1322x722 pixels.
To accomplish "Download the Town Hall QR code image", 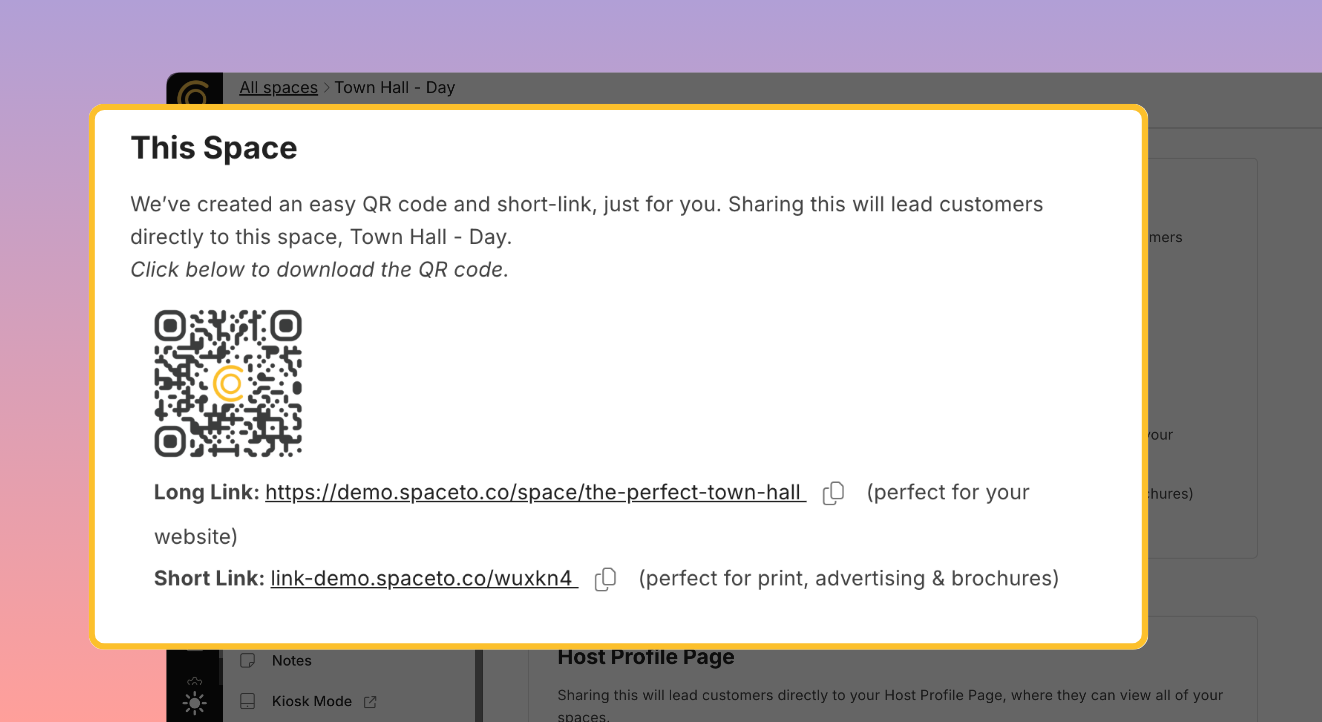I will click(228, 383).
